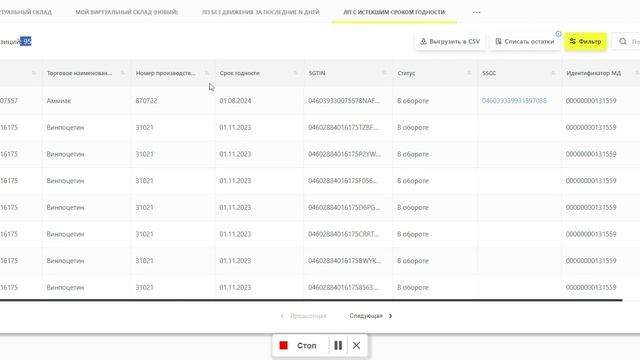Open the ЛП с истекшим сроком годности tab
Screen dimensions: 640x360
pos(394,12)
